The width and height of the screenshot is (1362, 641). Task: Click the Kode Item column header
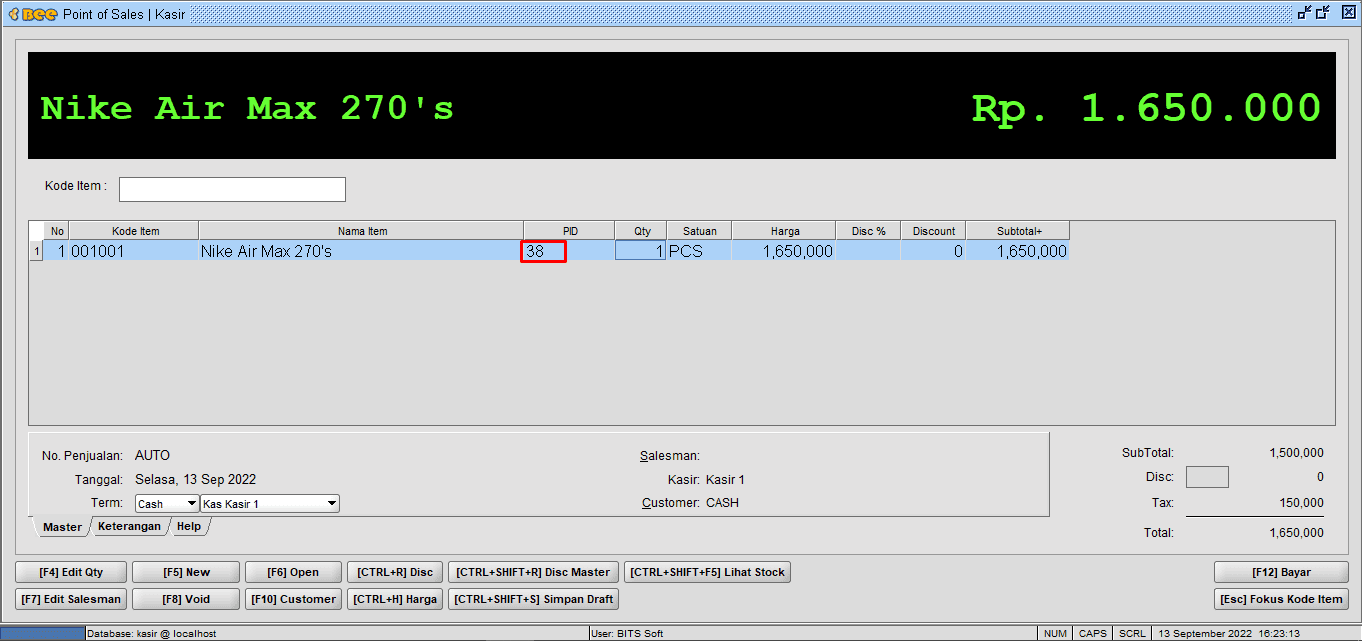pyautogui.click(x=134, y=231)
